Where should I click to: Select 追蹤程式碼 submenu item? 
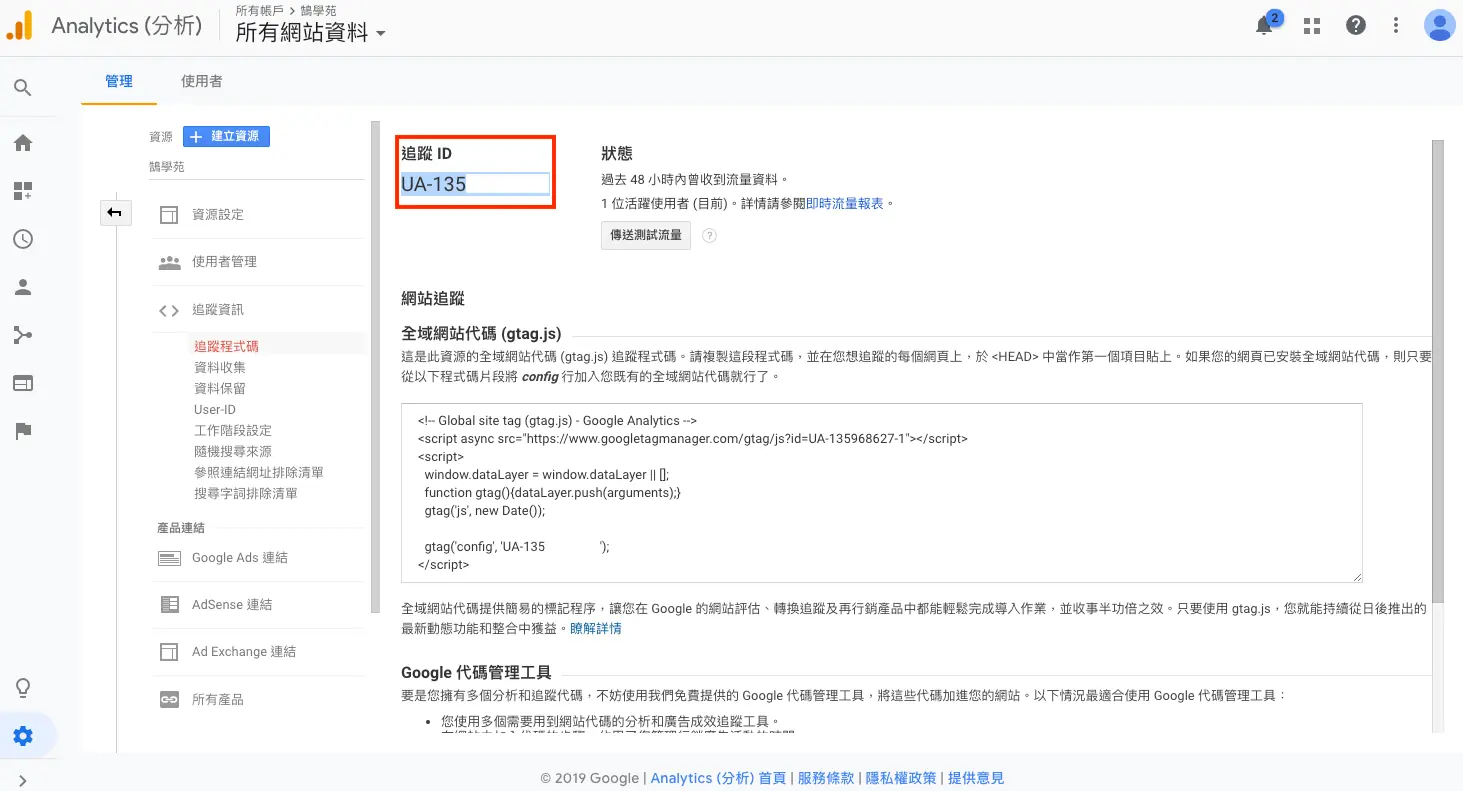click(227, 346)
